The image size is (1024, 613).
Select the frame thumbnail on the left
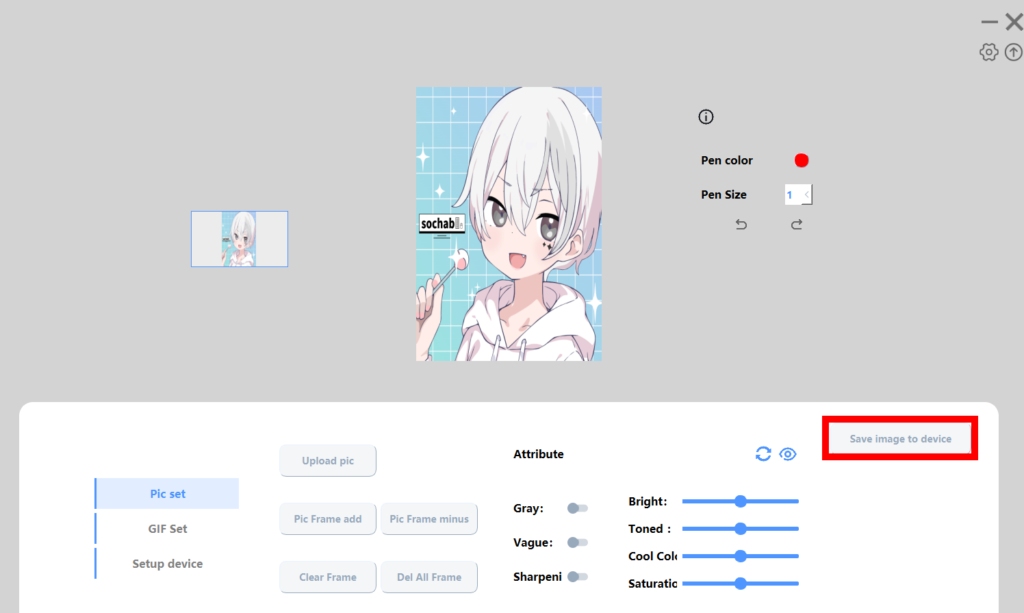click(x=239, y=239)
